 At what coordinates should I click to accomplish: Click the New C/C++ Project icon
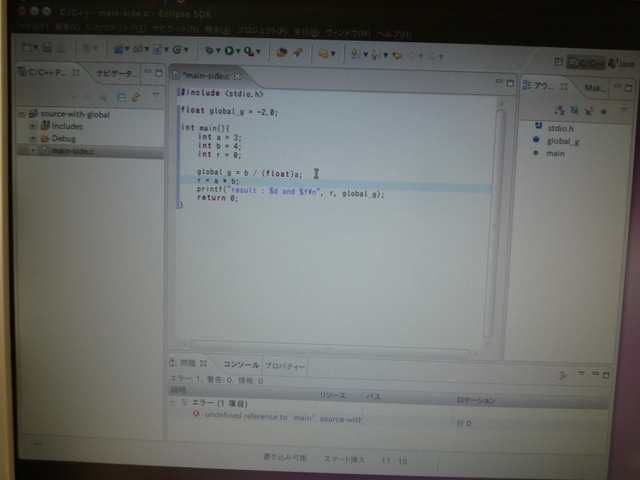(118, 49)
